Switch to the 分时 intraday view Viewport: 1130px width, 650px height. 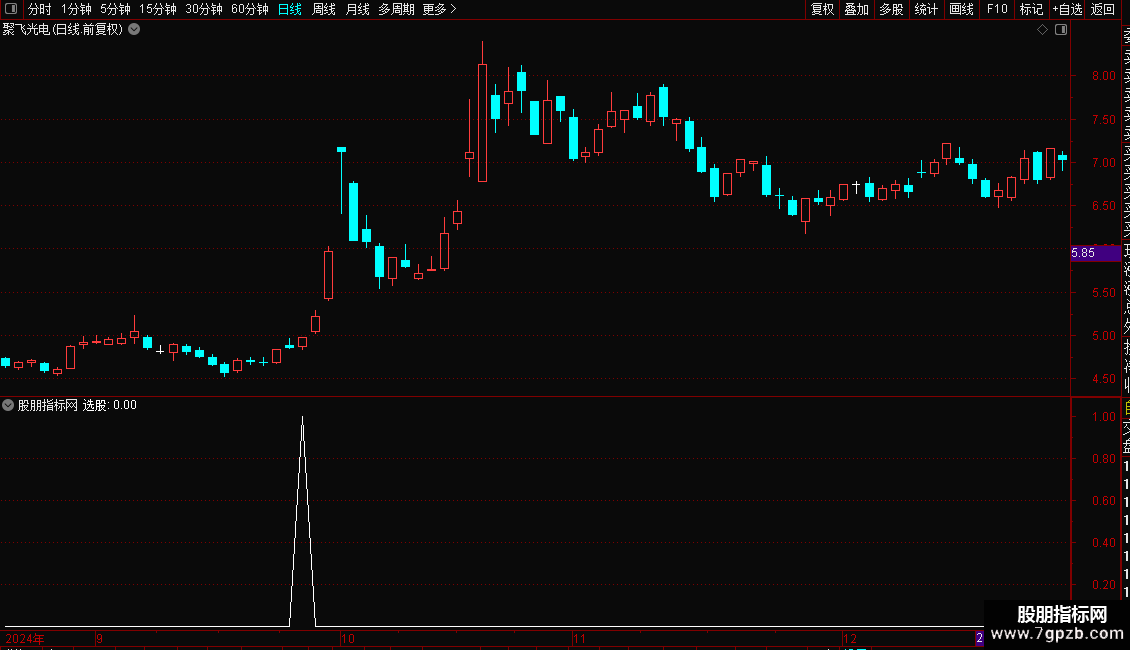[x=40, y=9]
